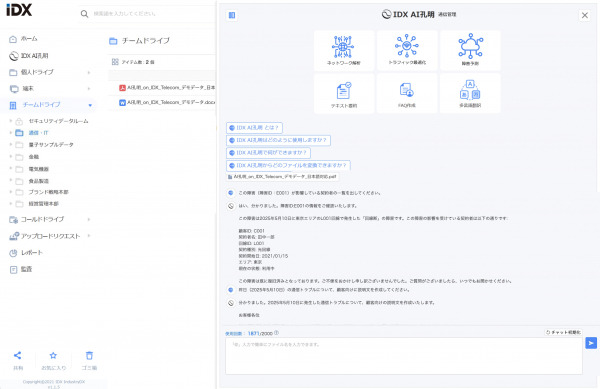Expand the コールドドライブ arrow
The width and height of the screenshot is (600, 389).
pyautogui.click(x=89, y=220)
